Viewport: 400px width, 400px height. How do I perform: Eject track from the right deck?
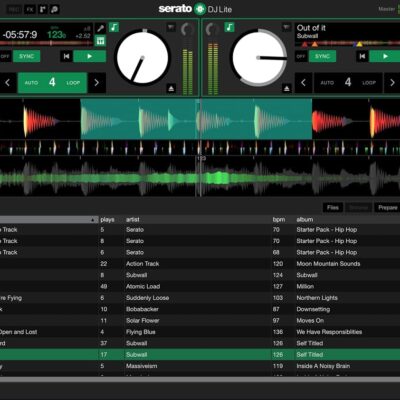tap(286, 89)
